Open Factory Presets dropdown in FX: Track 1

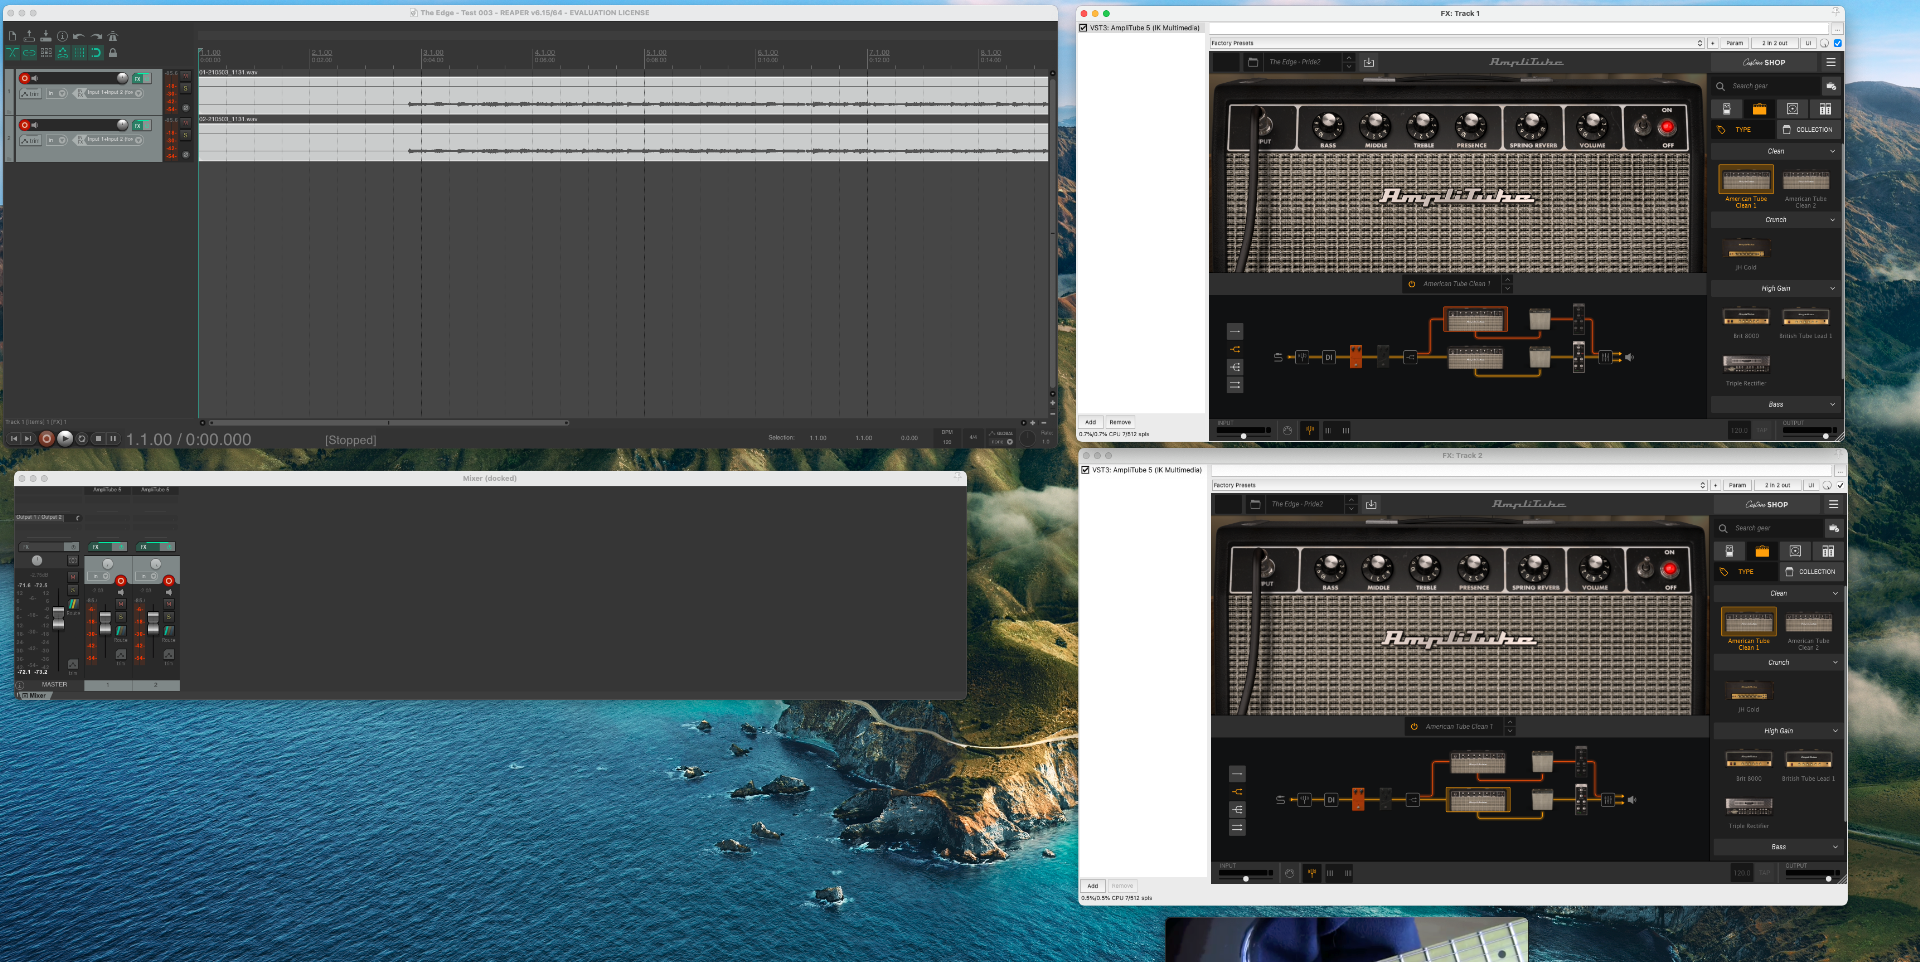[1456, 43]
